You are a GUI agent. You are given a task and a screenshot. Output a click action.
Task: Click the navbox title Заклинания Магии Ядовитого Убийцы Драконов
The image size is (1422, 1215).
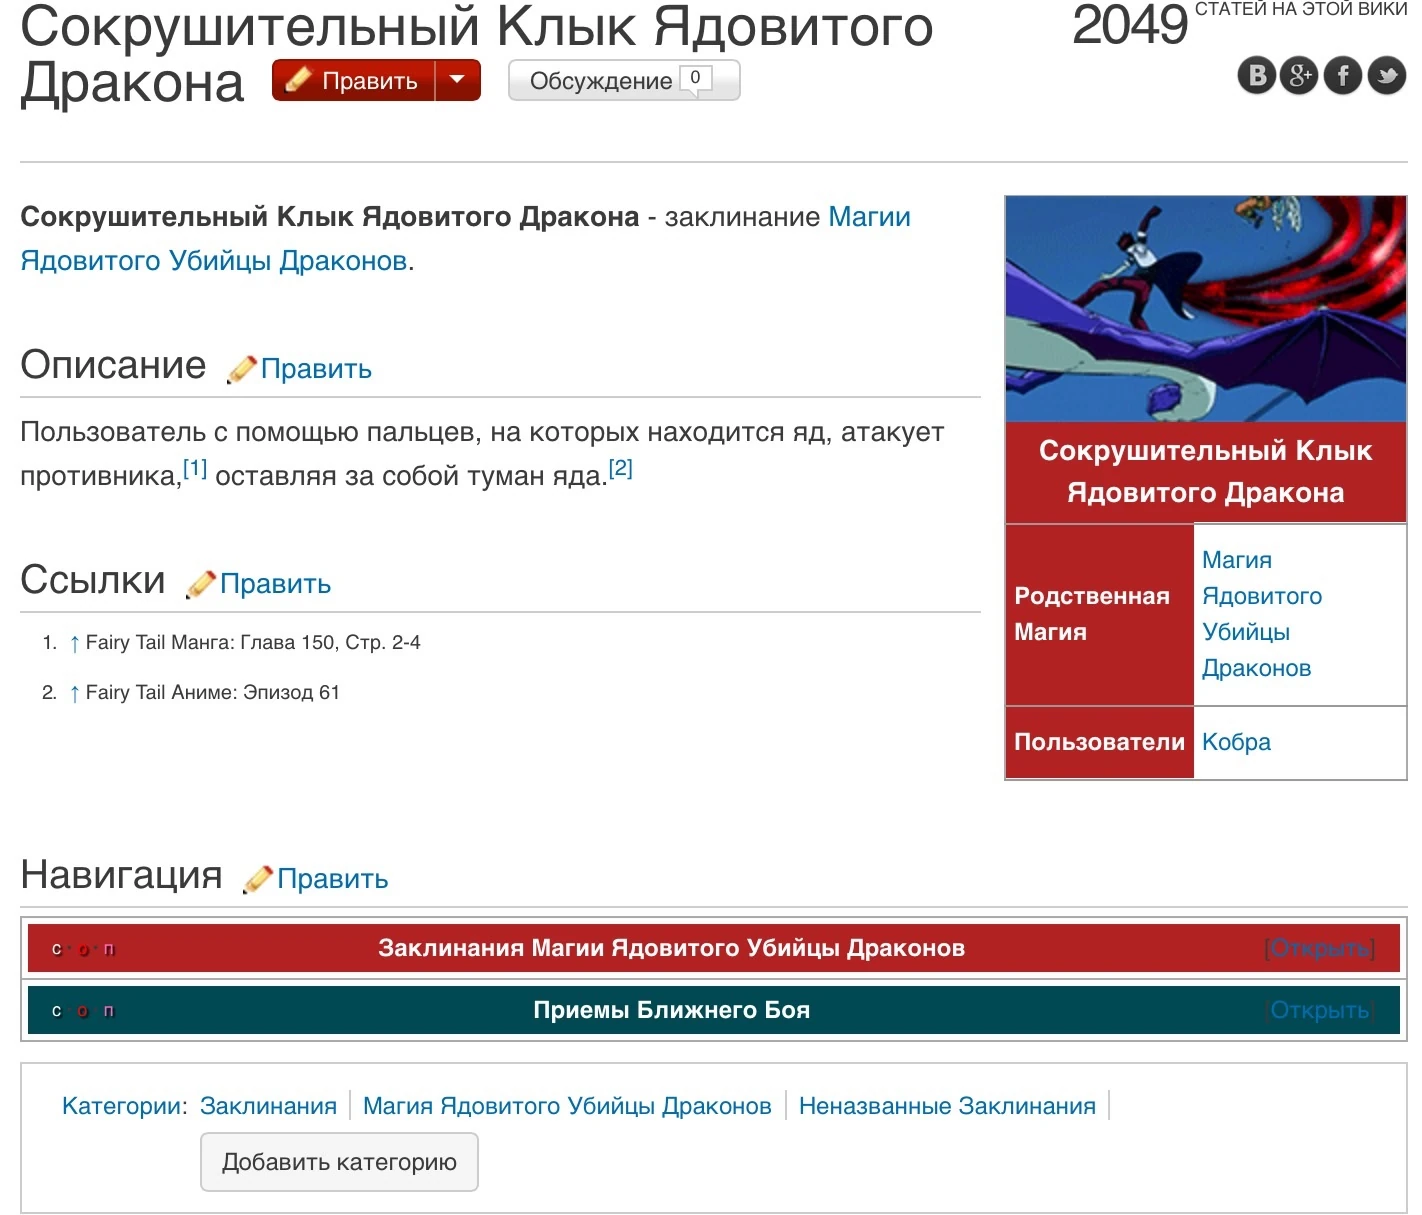pyautogui.click(x=671, y=948)
